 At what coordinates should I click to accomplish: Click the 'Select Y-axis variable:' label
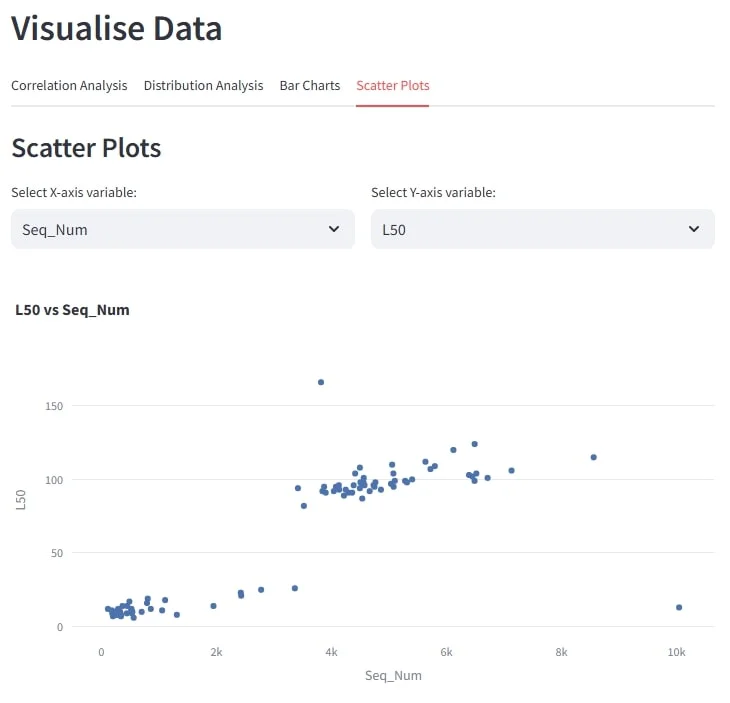click(x=433, y=192)
